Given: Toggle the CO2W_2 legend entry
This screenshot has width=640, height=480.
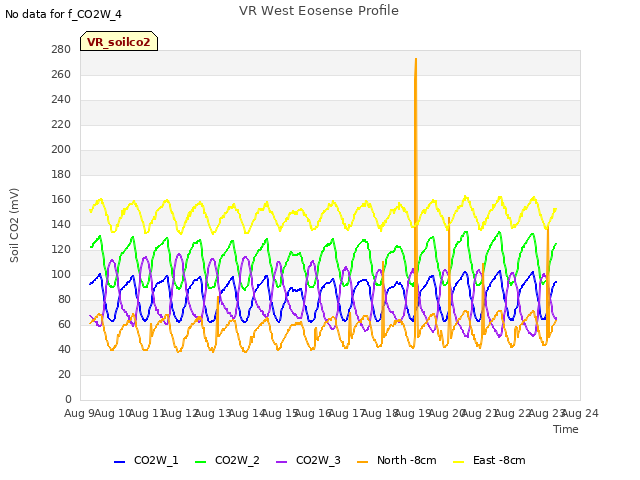Looking at the screenshot, I should click(227, 460).
